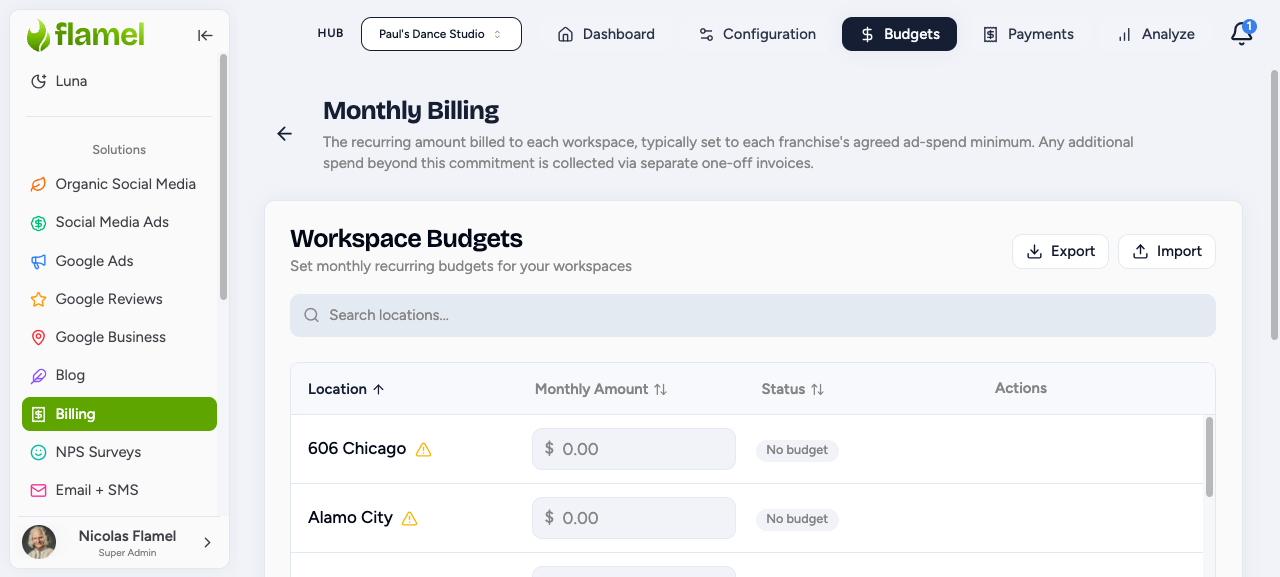Click the Flamel logo
Viewport: 1280px width, 577px height.
tap(86, 35)
